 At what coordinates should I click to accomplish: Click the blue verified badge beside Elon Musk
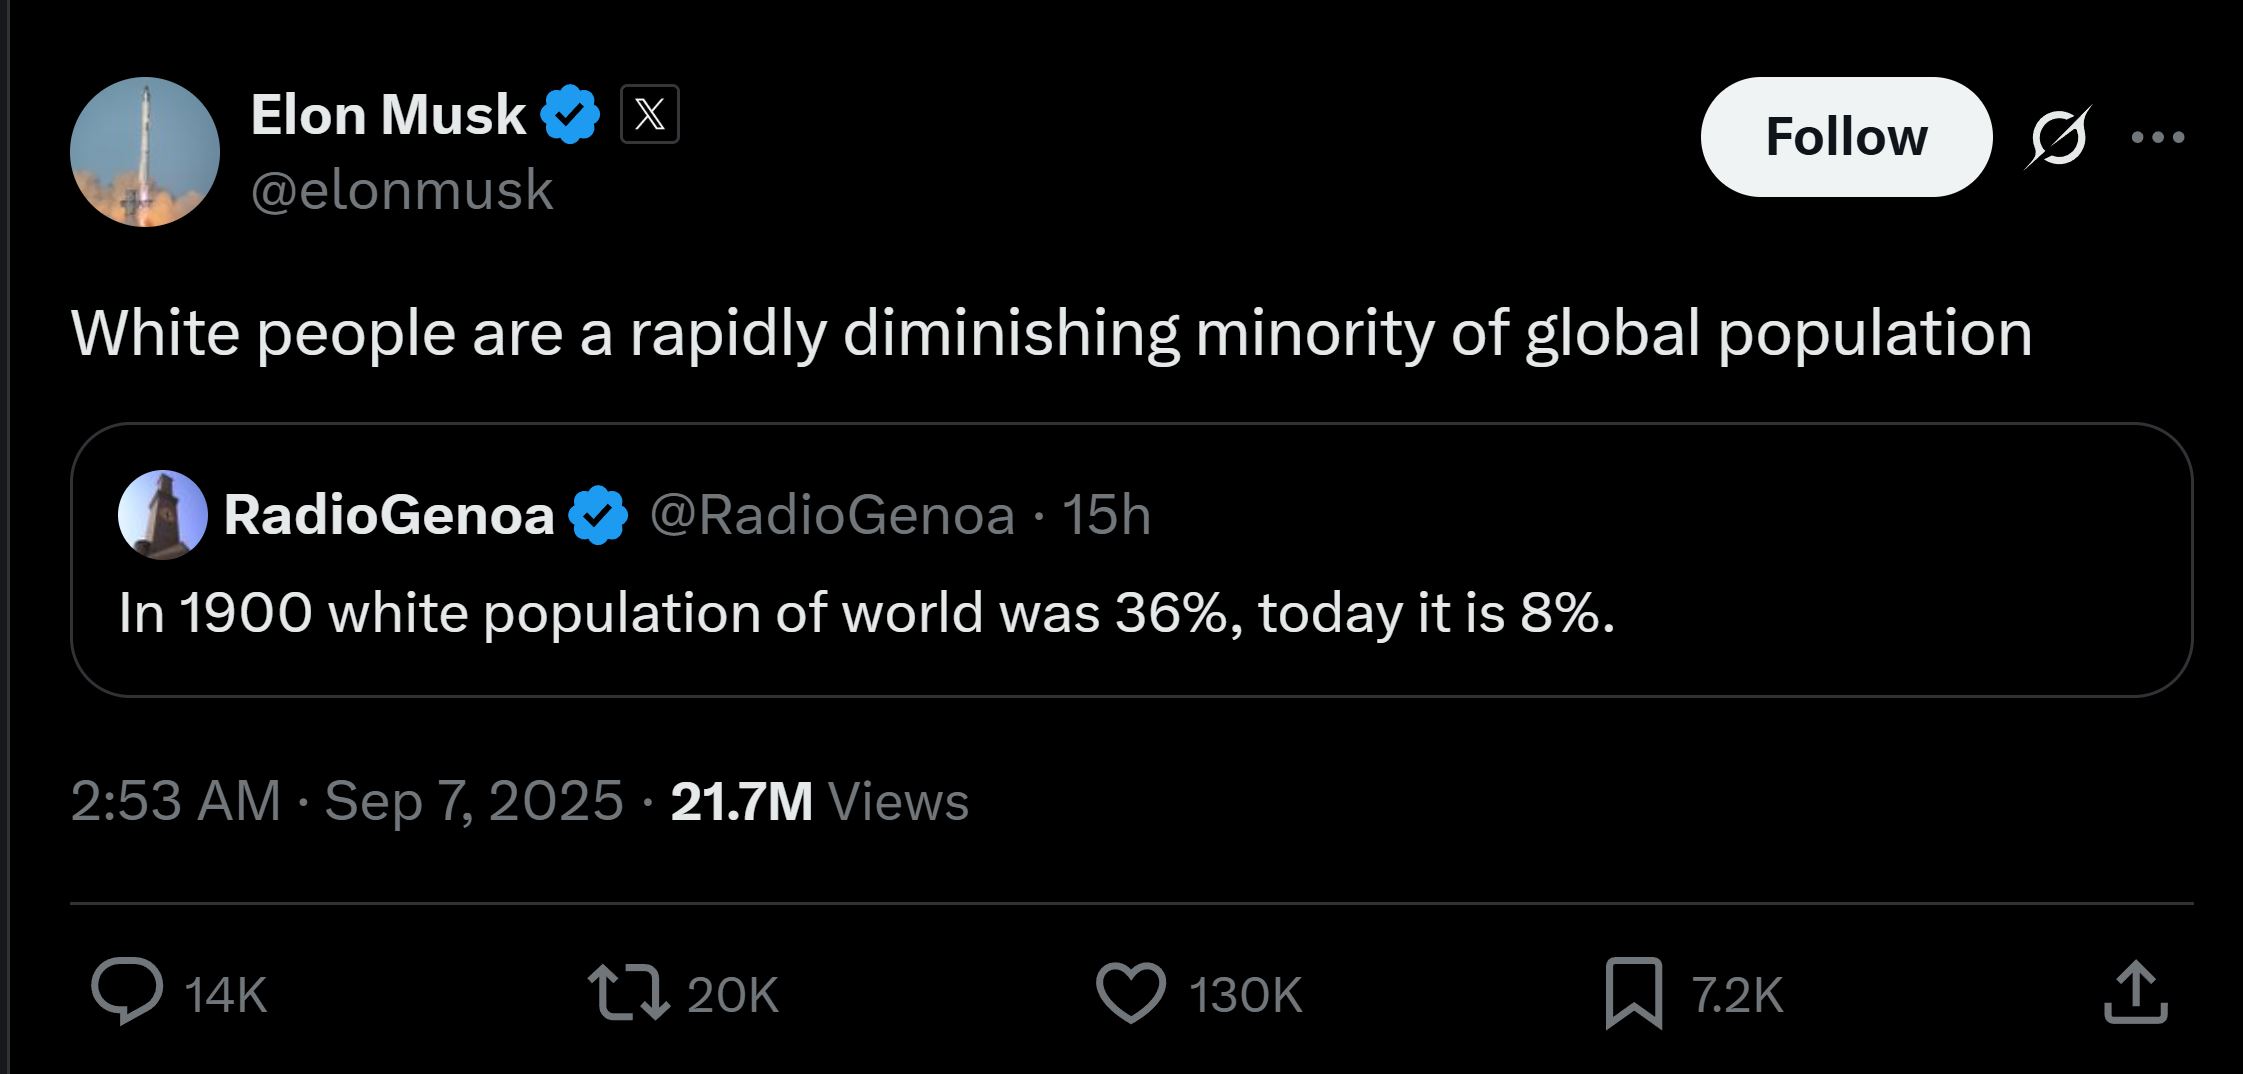(570, 115)
